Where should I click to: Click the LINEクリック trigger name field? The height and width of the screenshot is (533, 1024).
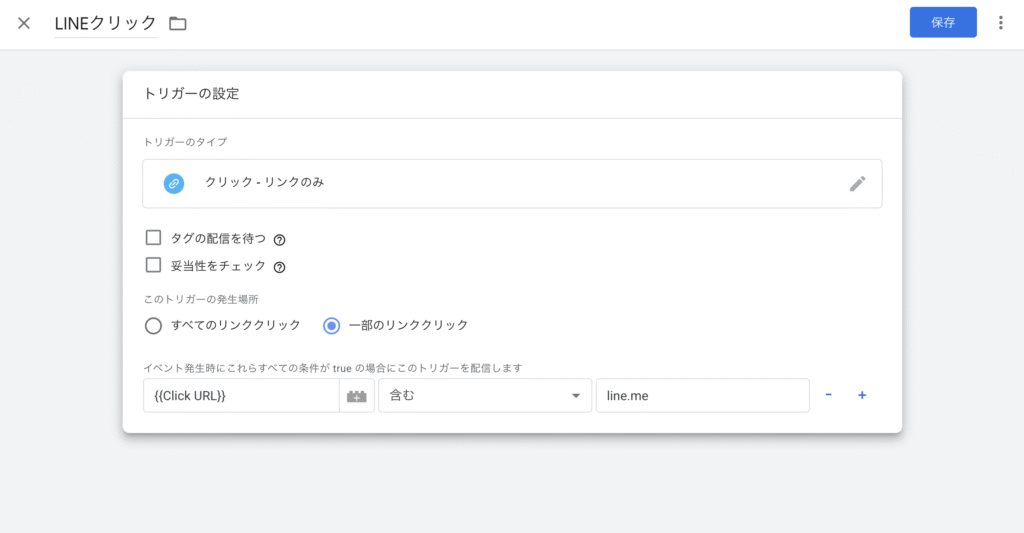pos(105,23)
